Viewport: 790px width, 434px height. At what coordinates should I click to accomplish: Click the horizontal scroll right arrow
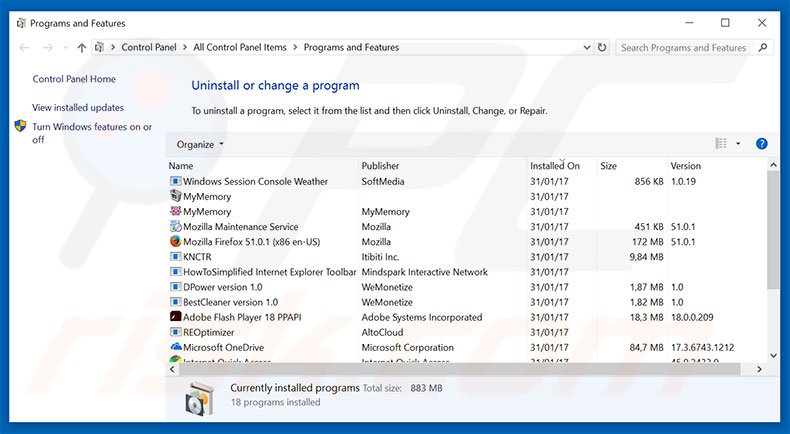click(759, 369)
